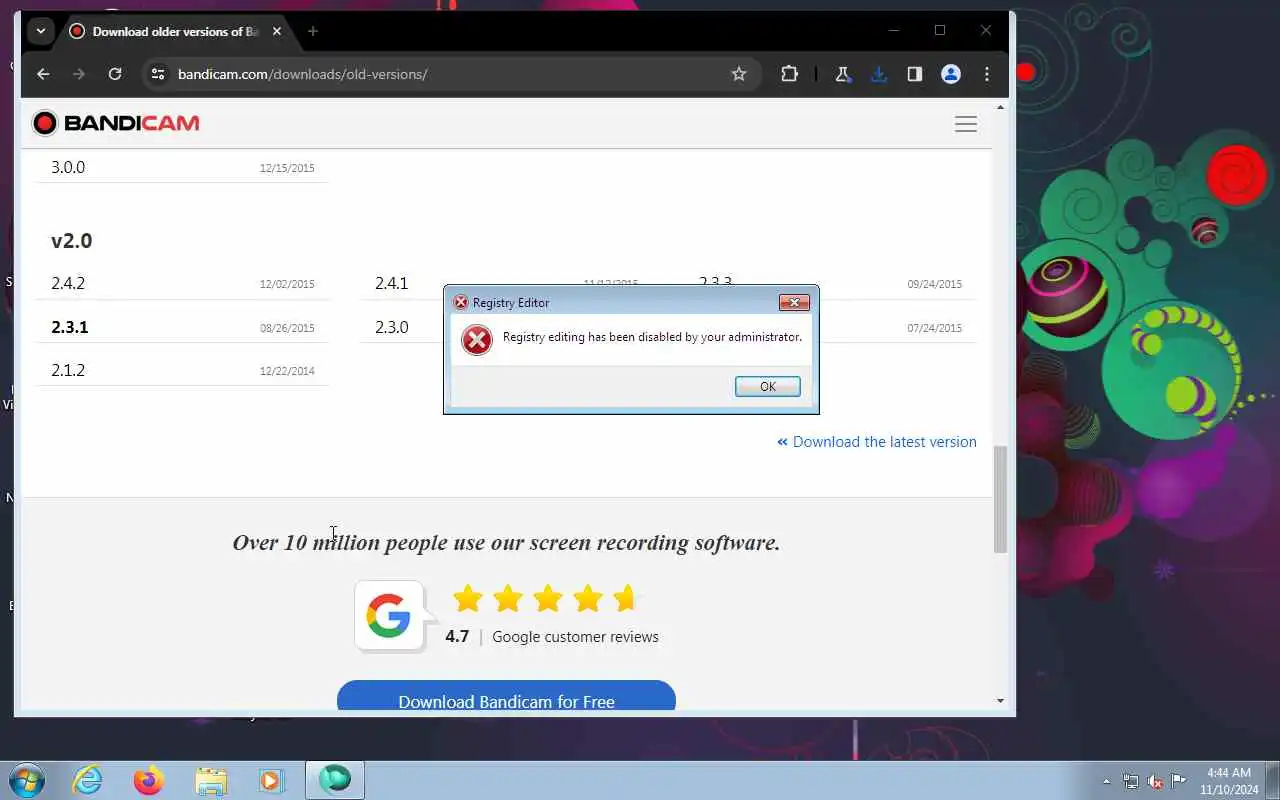Click the browser forward arrow

tap(79, 74)
